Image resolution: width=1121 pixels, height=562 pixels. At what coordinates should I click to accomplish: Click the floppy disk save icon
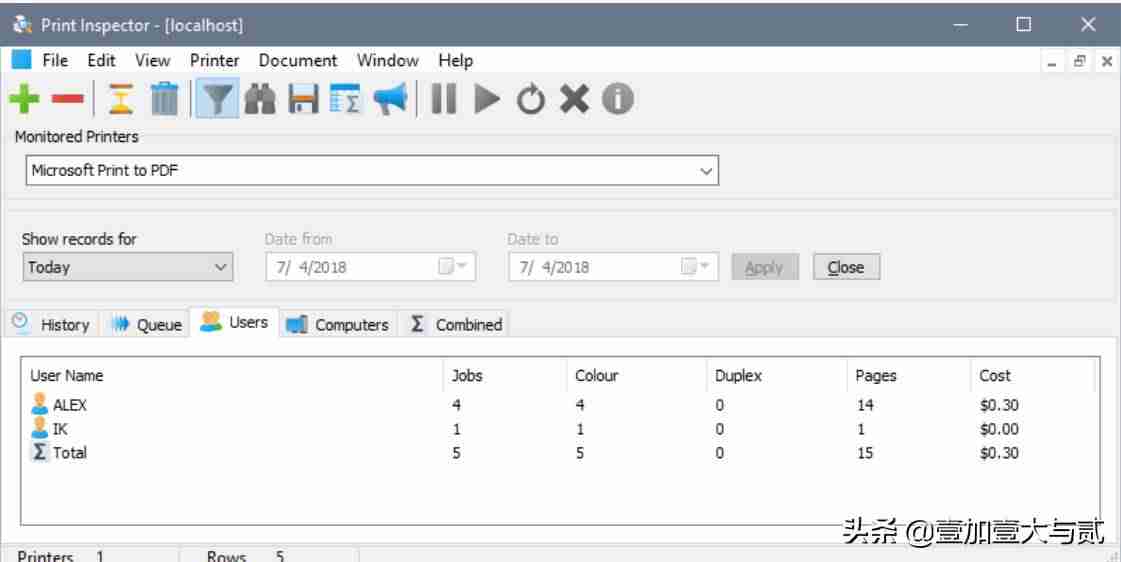[x=303, y=99]
